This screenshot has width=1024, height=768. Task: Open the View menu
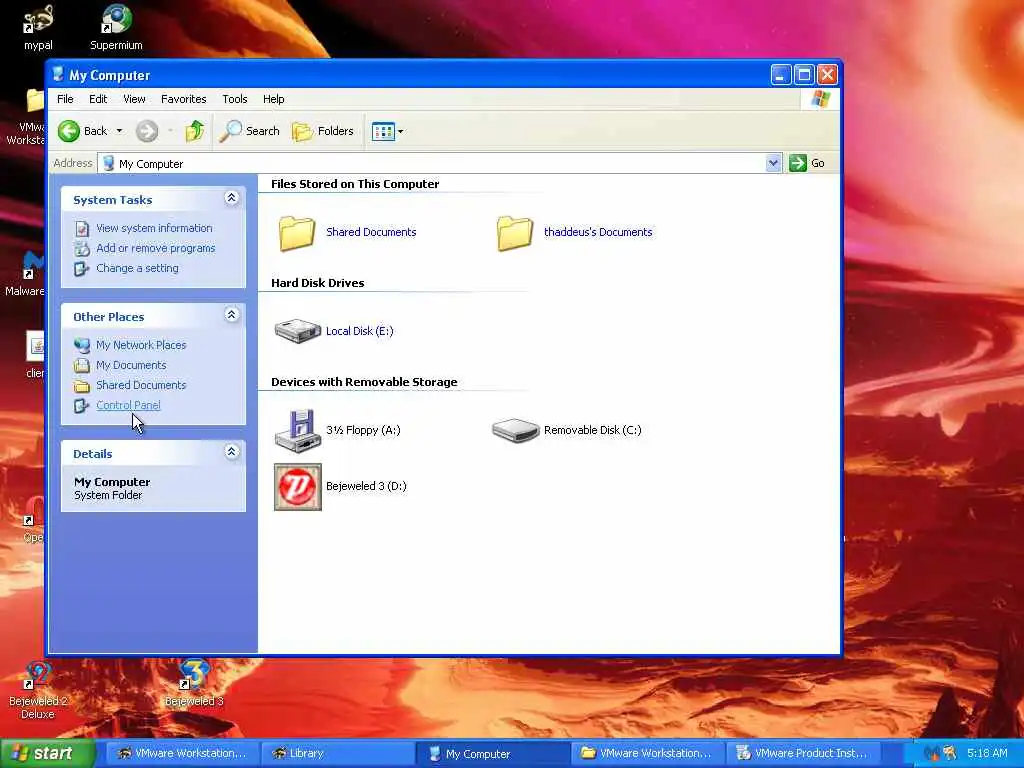point(134,99)
